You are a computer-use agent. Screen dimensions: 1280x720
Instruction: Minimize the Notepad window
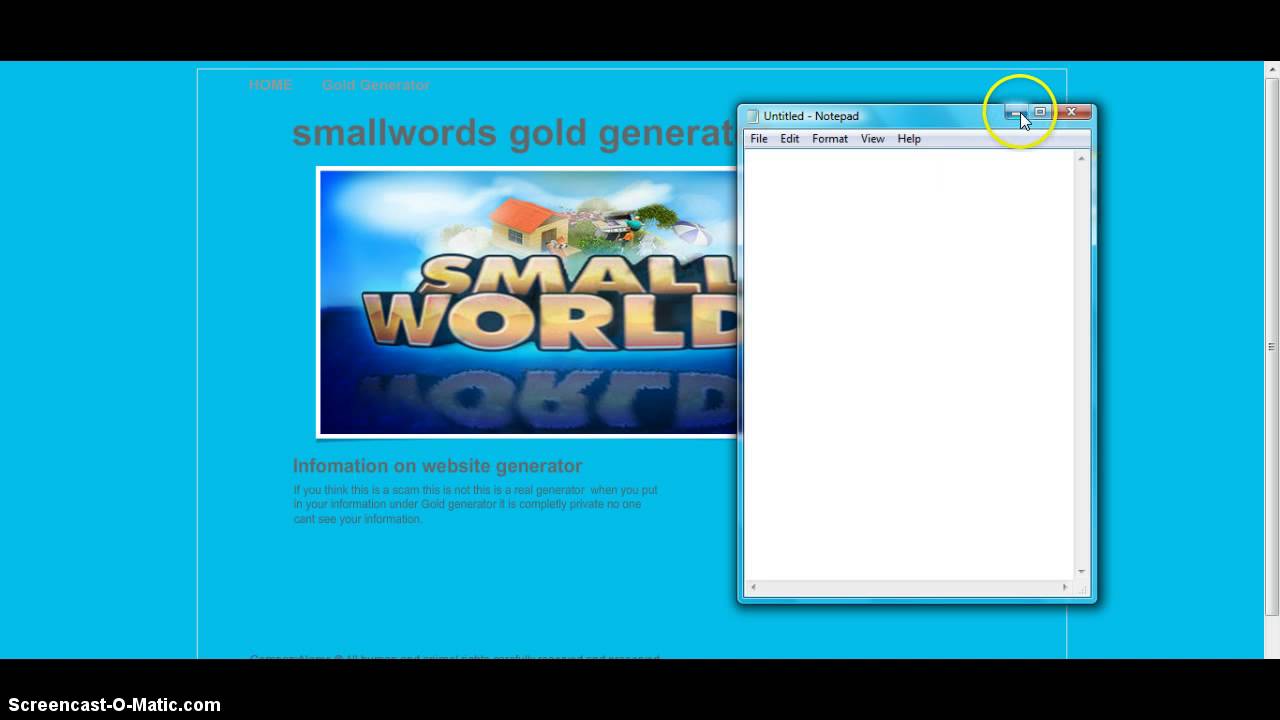pyautogui.click(x=1016, y=112)
